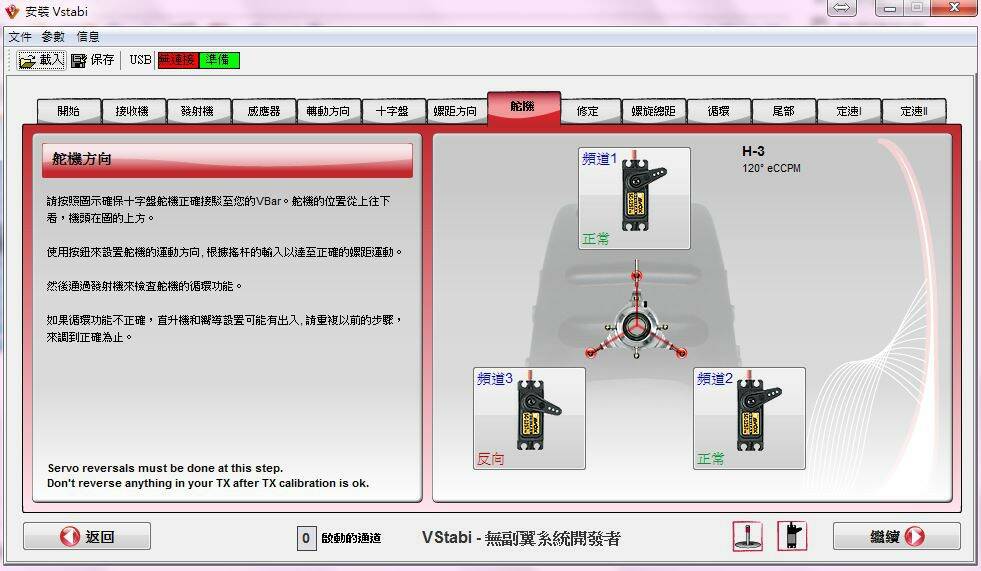Click the active channel number box
This screenshot has height=571, width=981.
[306, 538]
